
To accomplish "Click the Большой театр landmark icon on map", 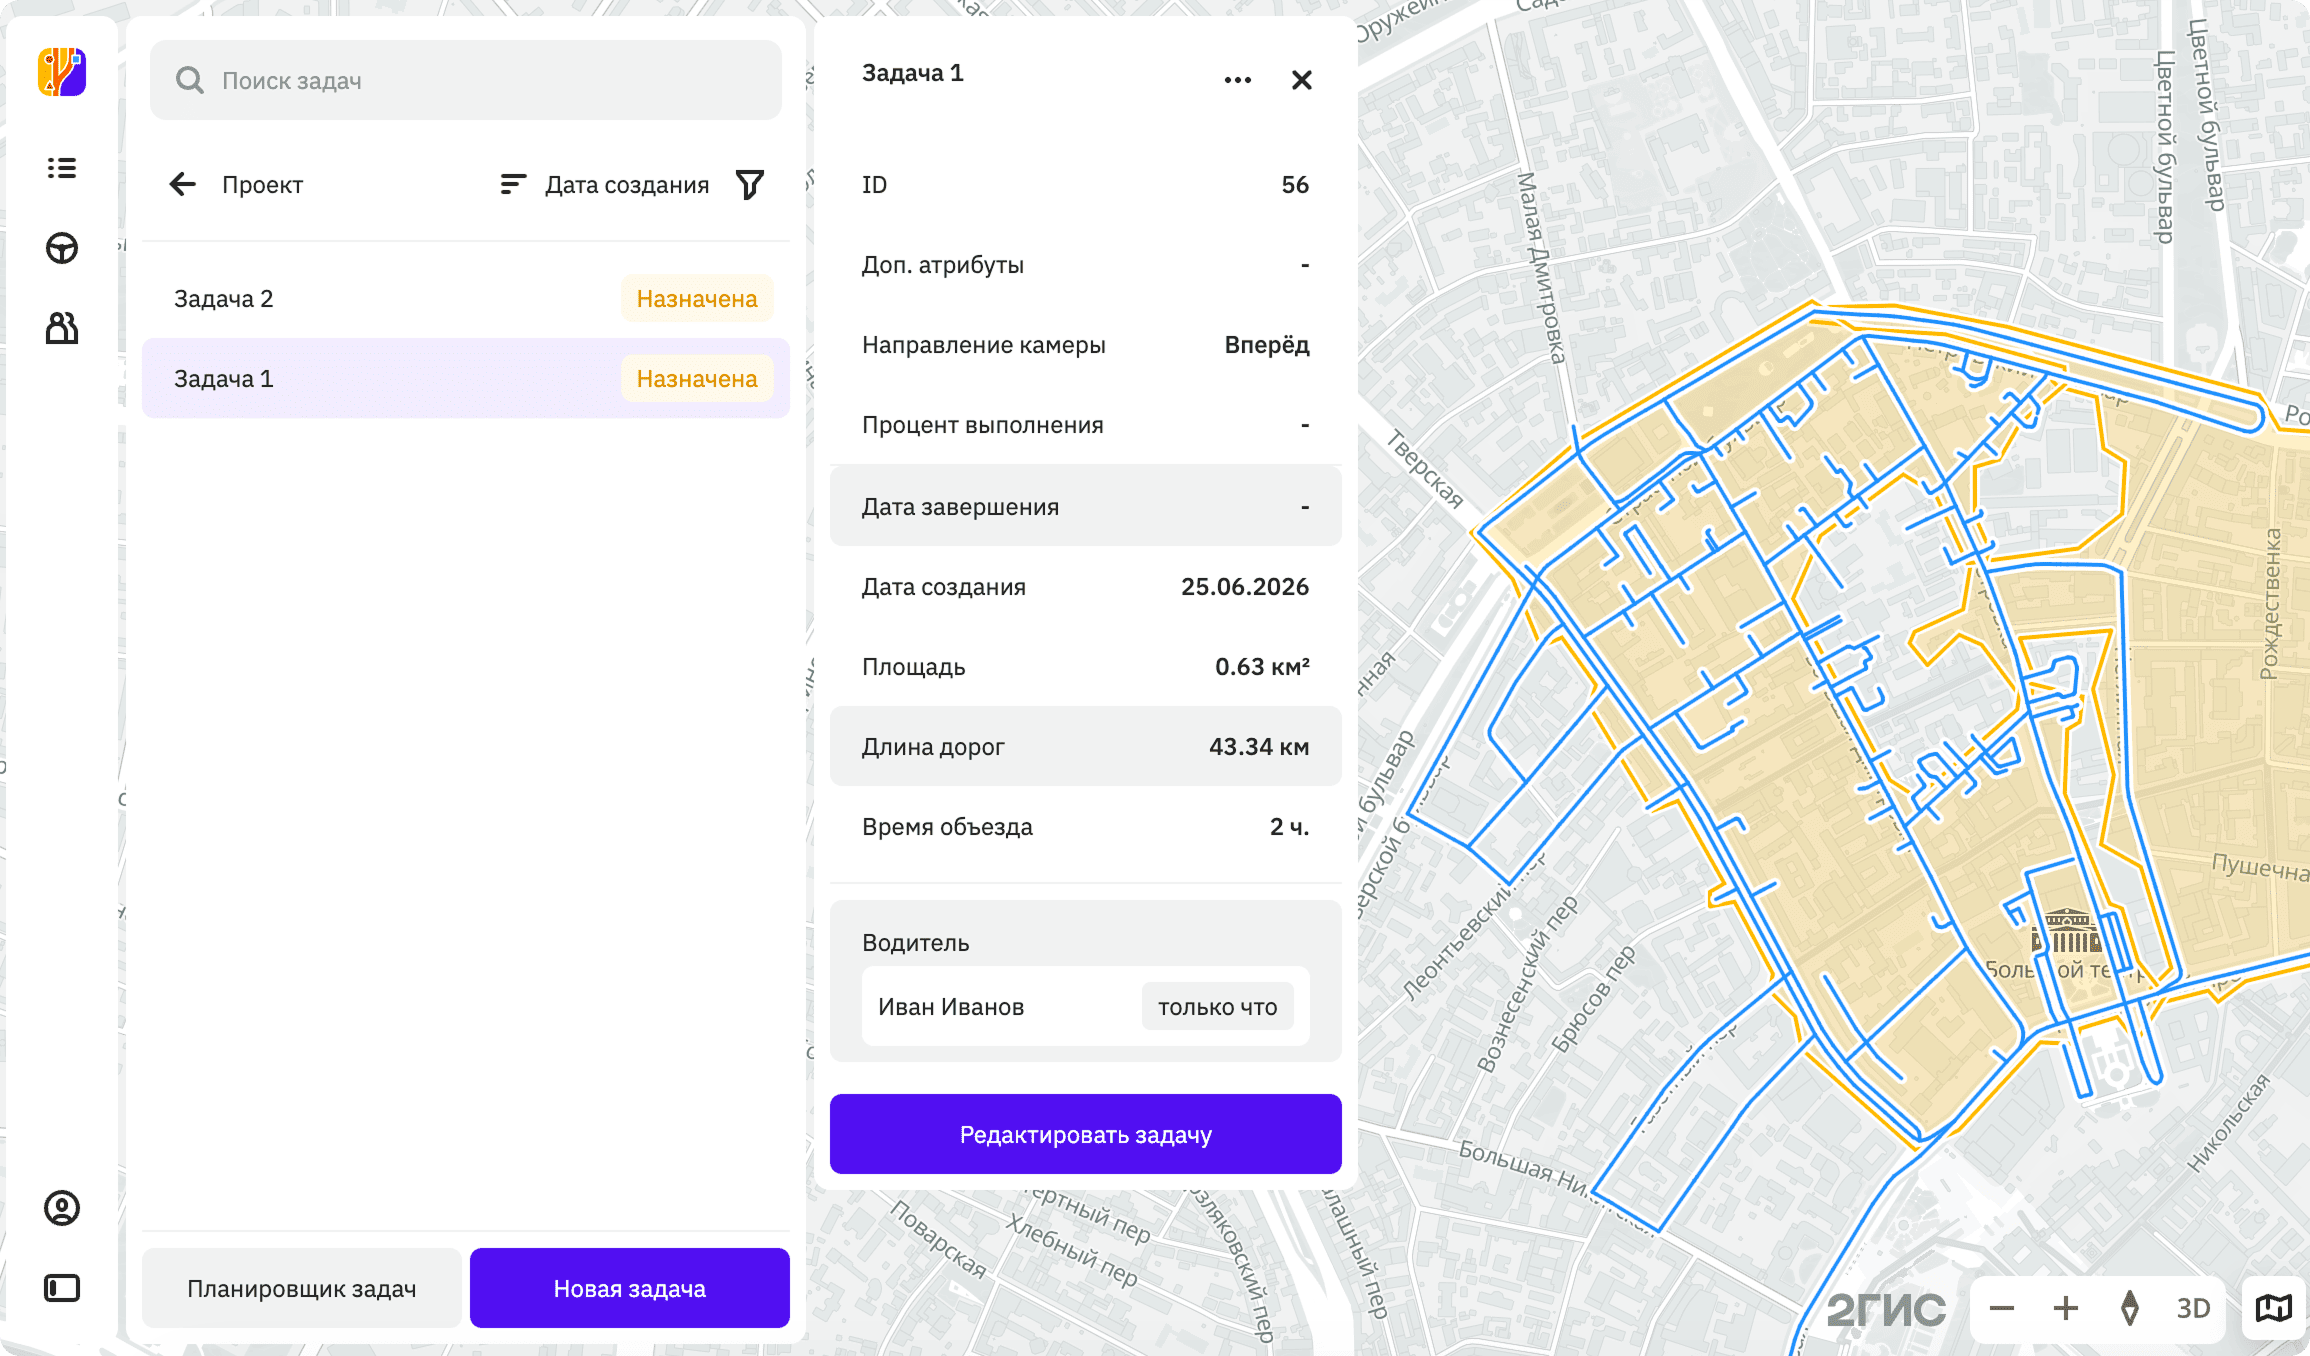I will tap(2066, 932).
